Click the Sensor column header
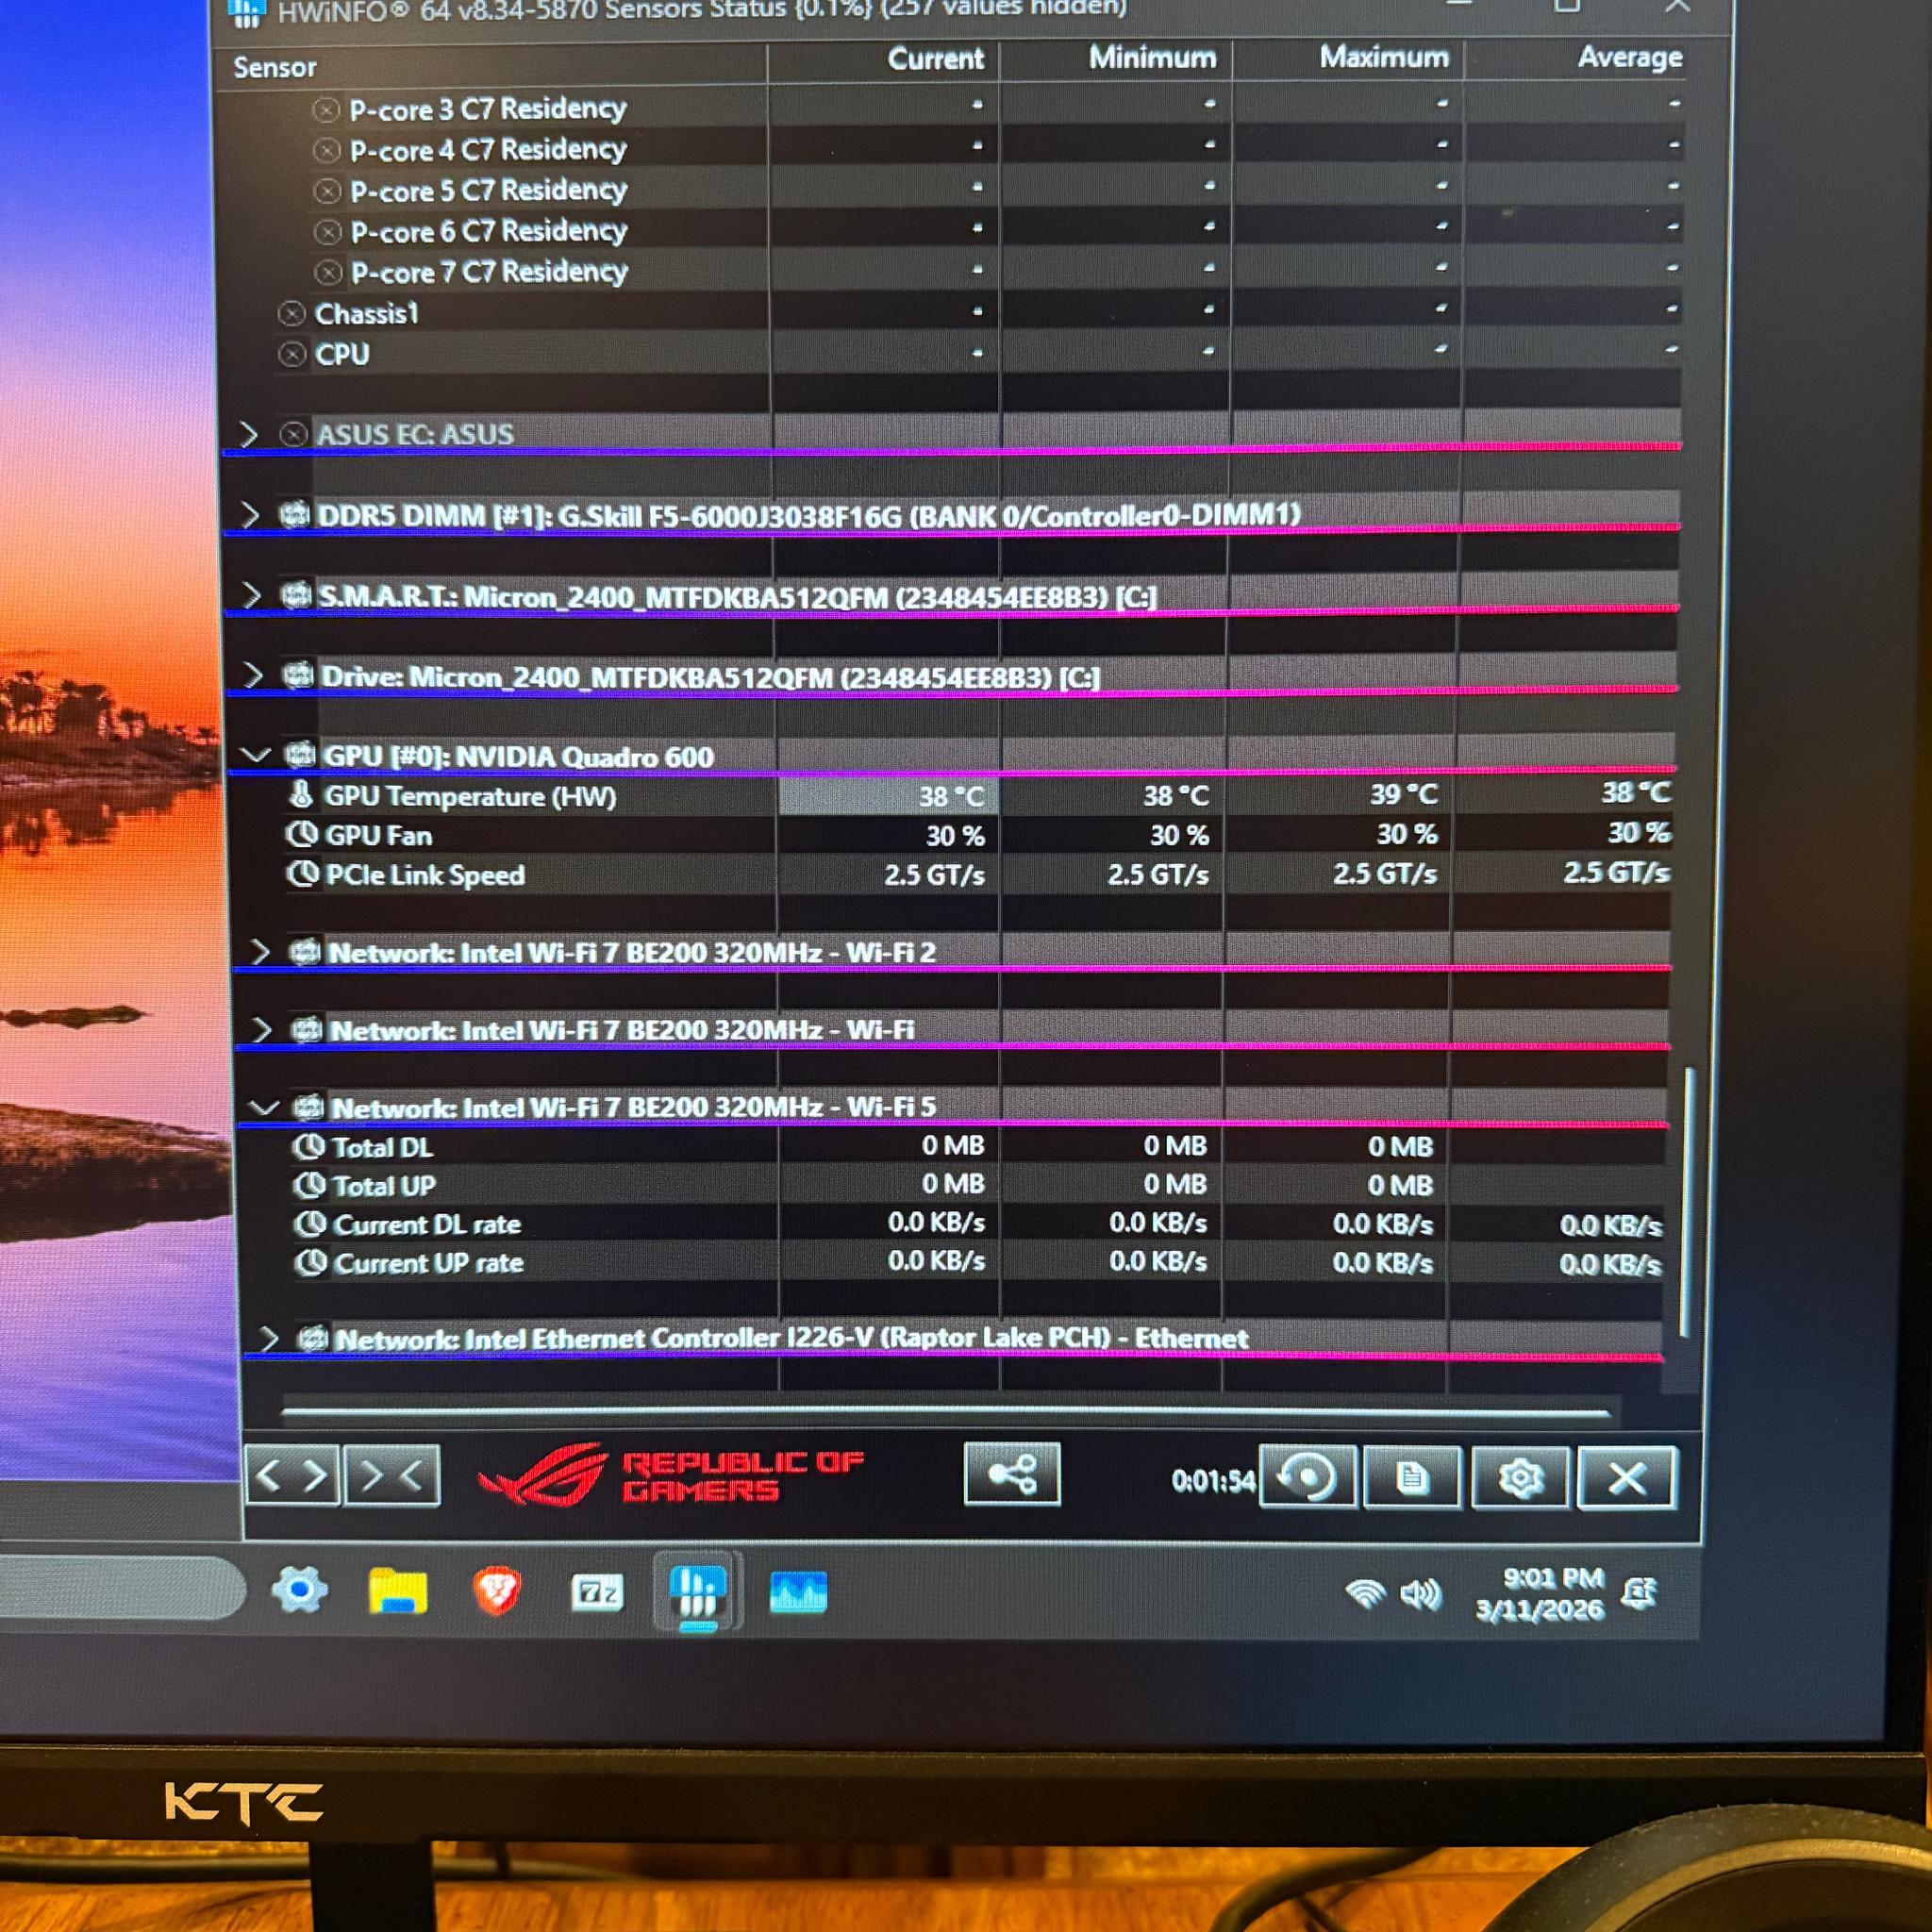 coord(275,67)
